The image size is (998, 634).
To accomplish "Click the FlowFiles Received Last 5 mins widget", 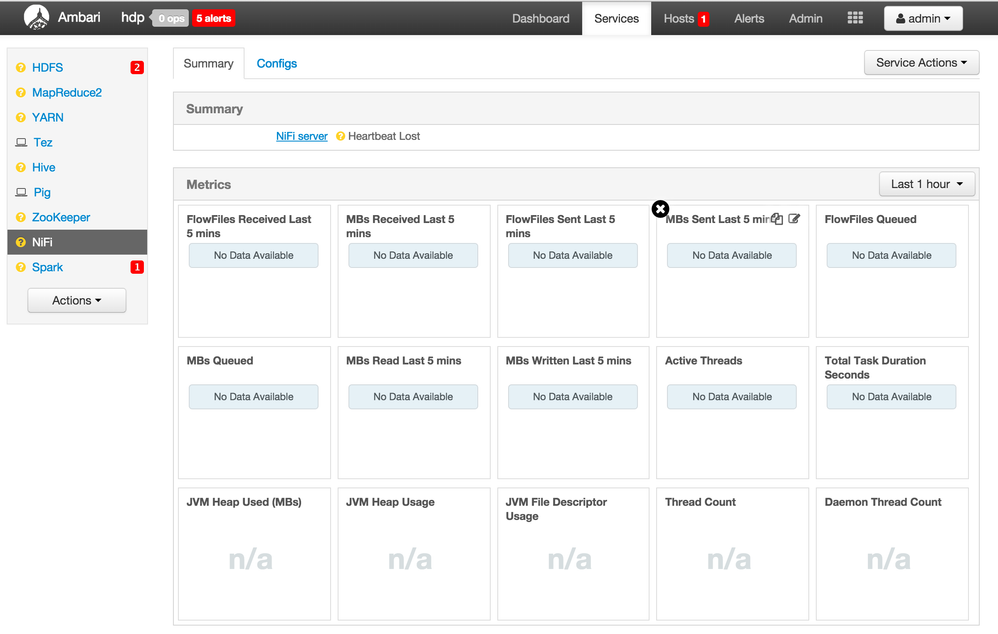I will click(254, 271).
